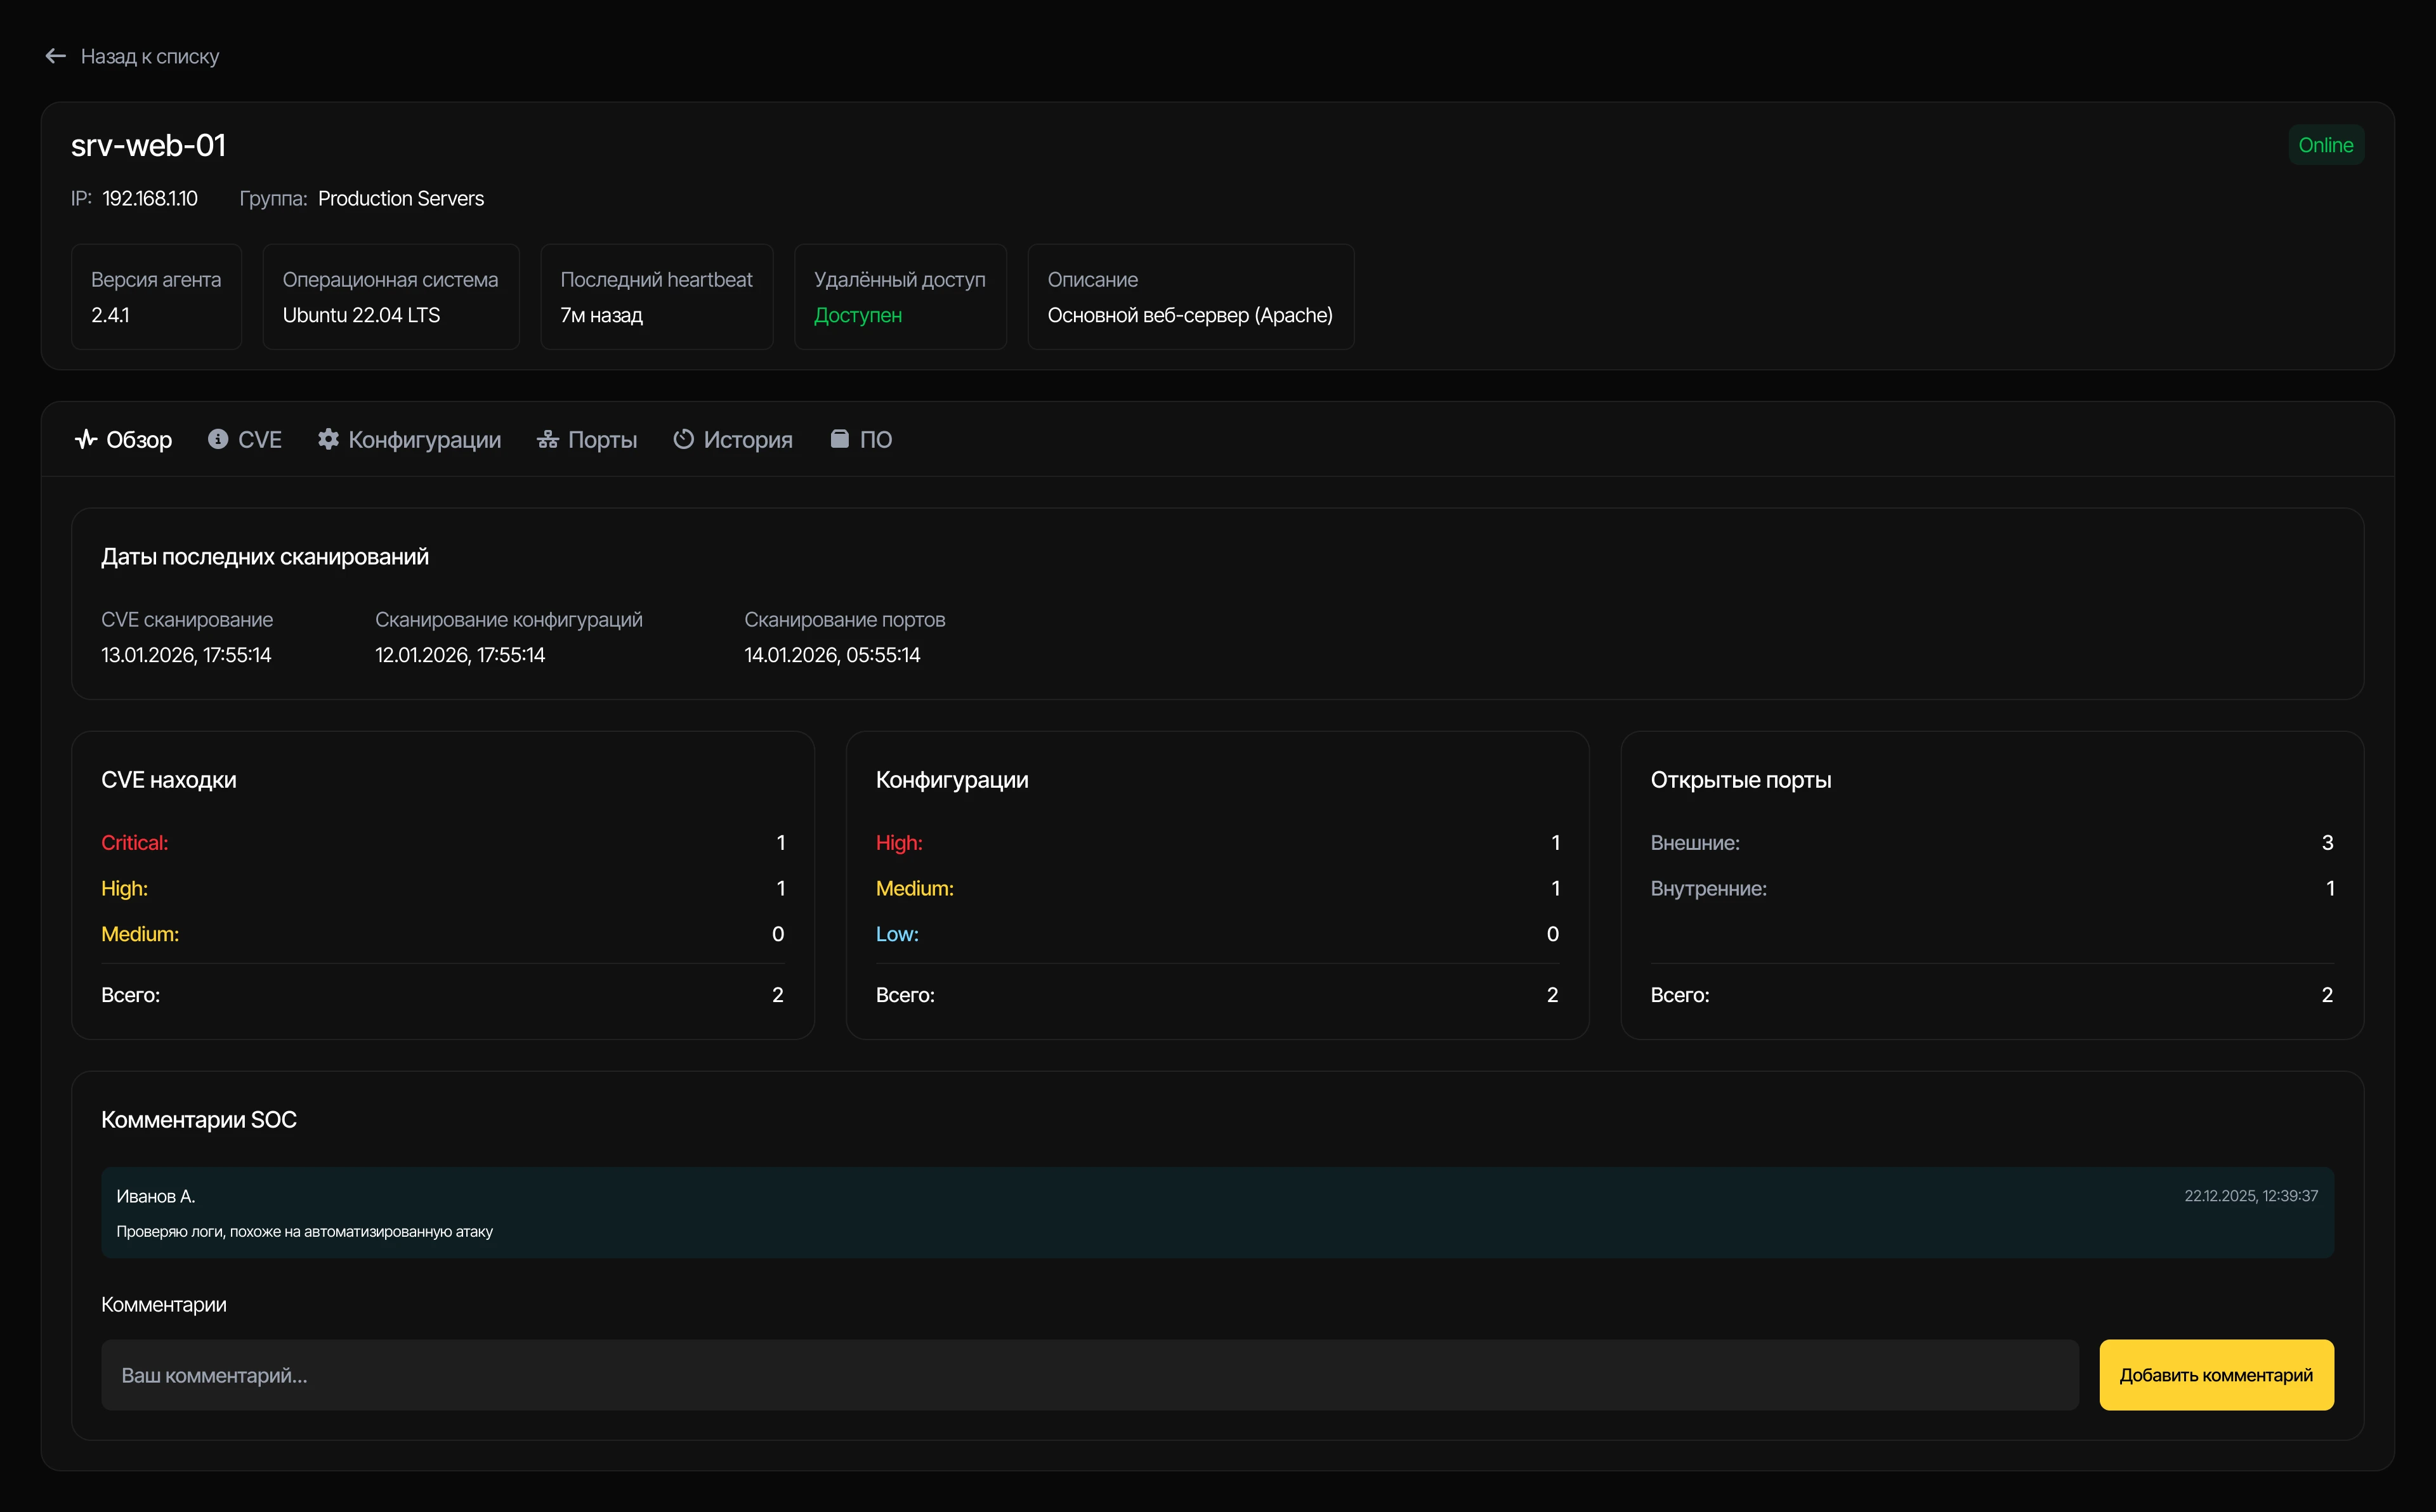Go back via Назад к списку link
The height and width of the screenshot is (1512, 2436).
coord(132,56)
